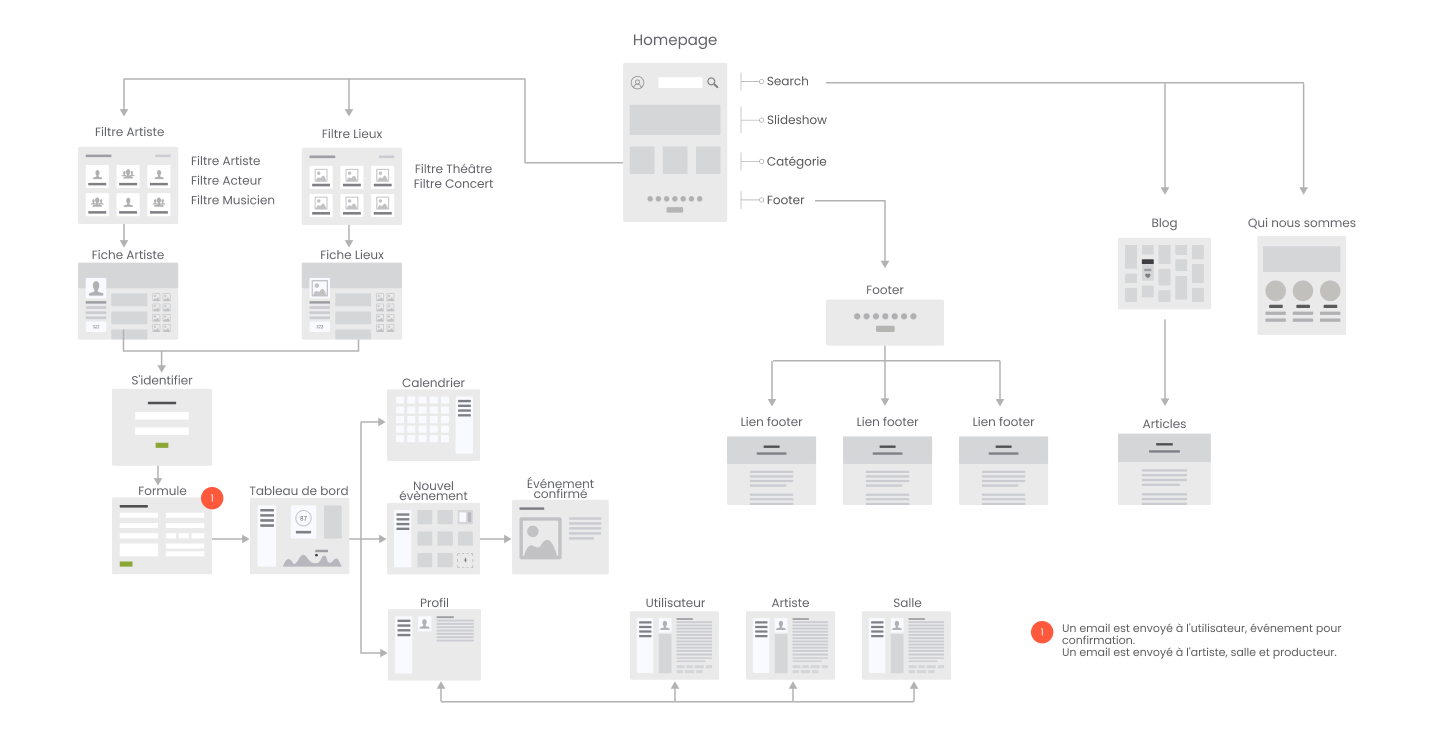Click the Fiche Lieux label
The height and width of the screenshot is (750, 1440).
(352, 255)
